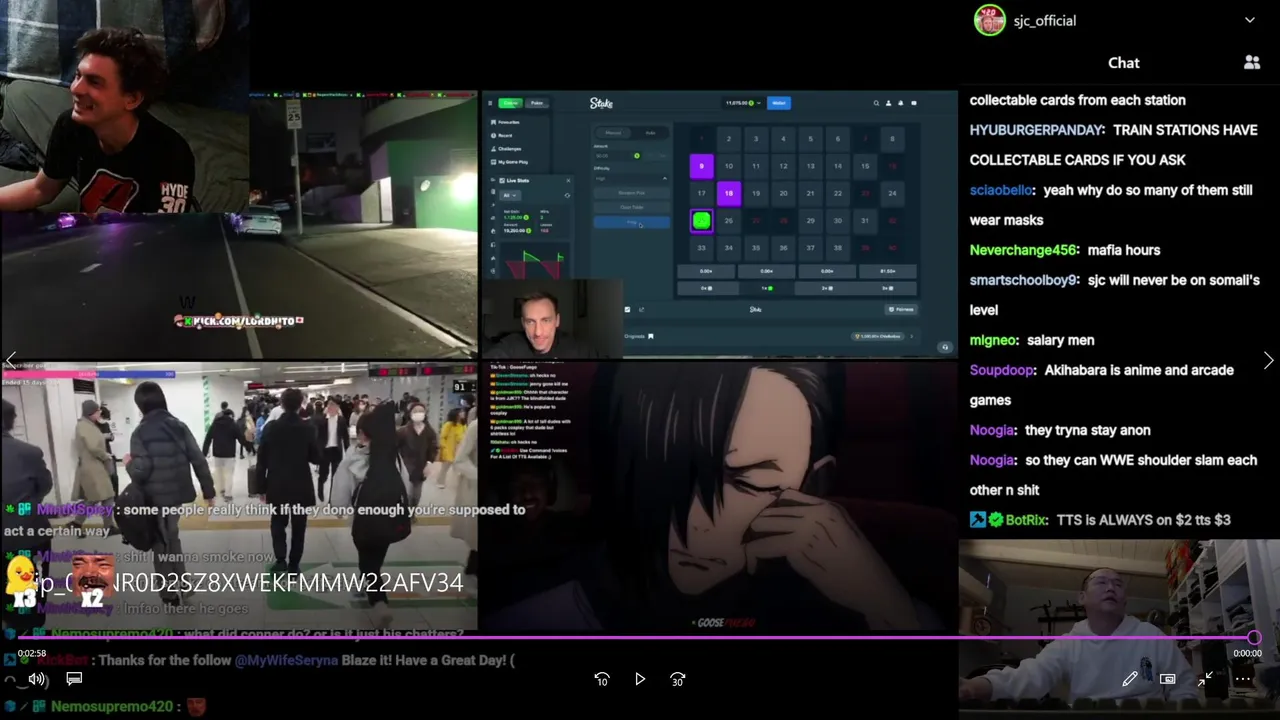Viewport: 1280px width, 720px height.
Task: Click Neverchange456 in the chat
Action: coord(1023,250)
